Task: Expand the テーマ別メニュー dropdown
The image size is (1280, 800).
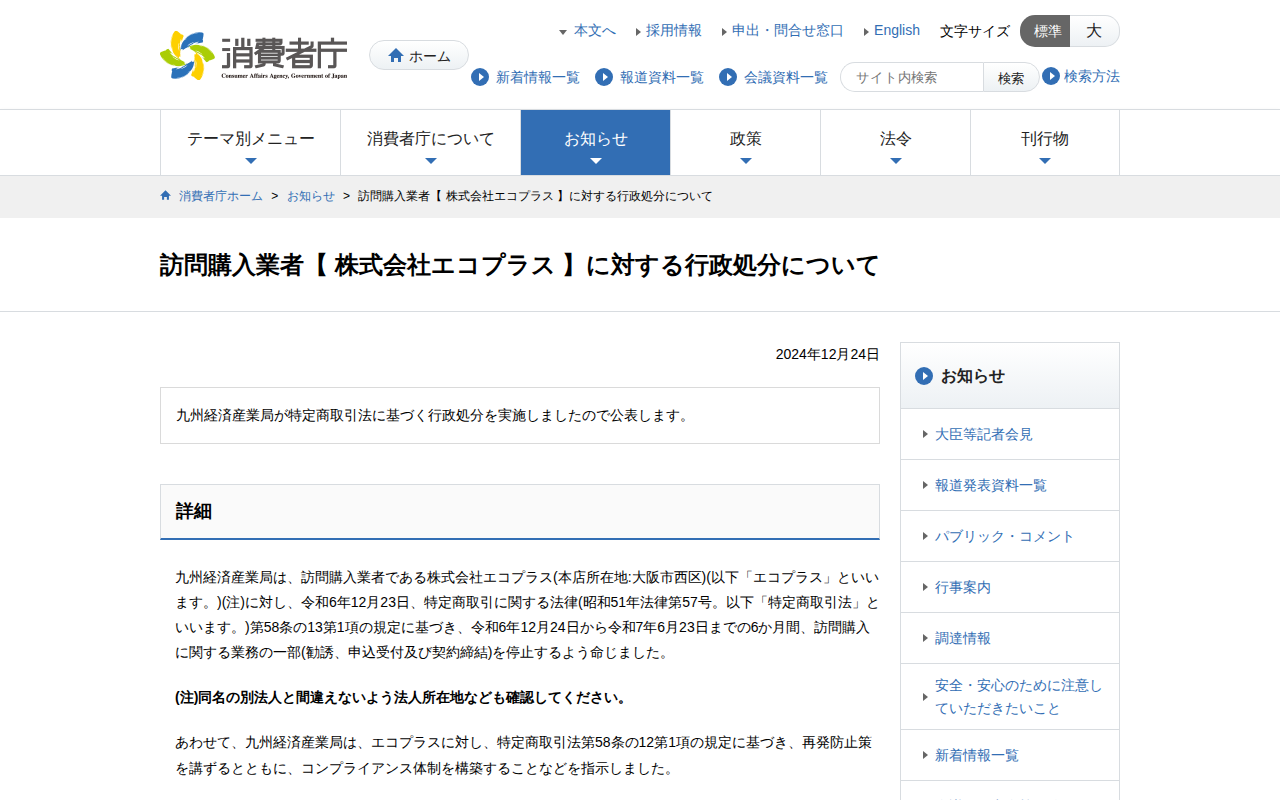Action: [251, 142]
